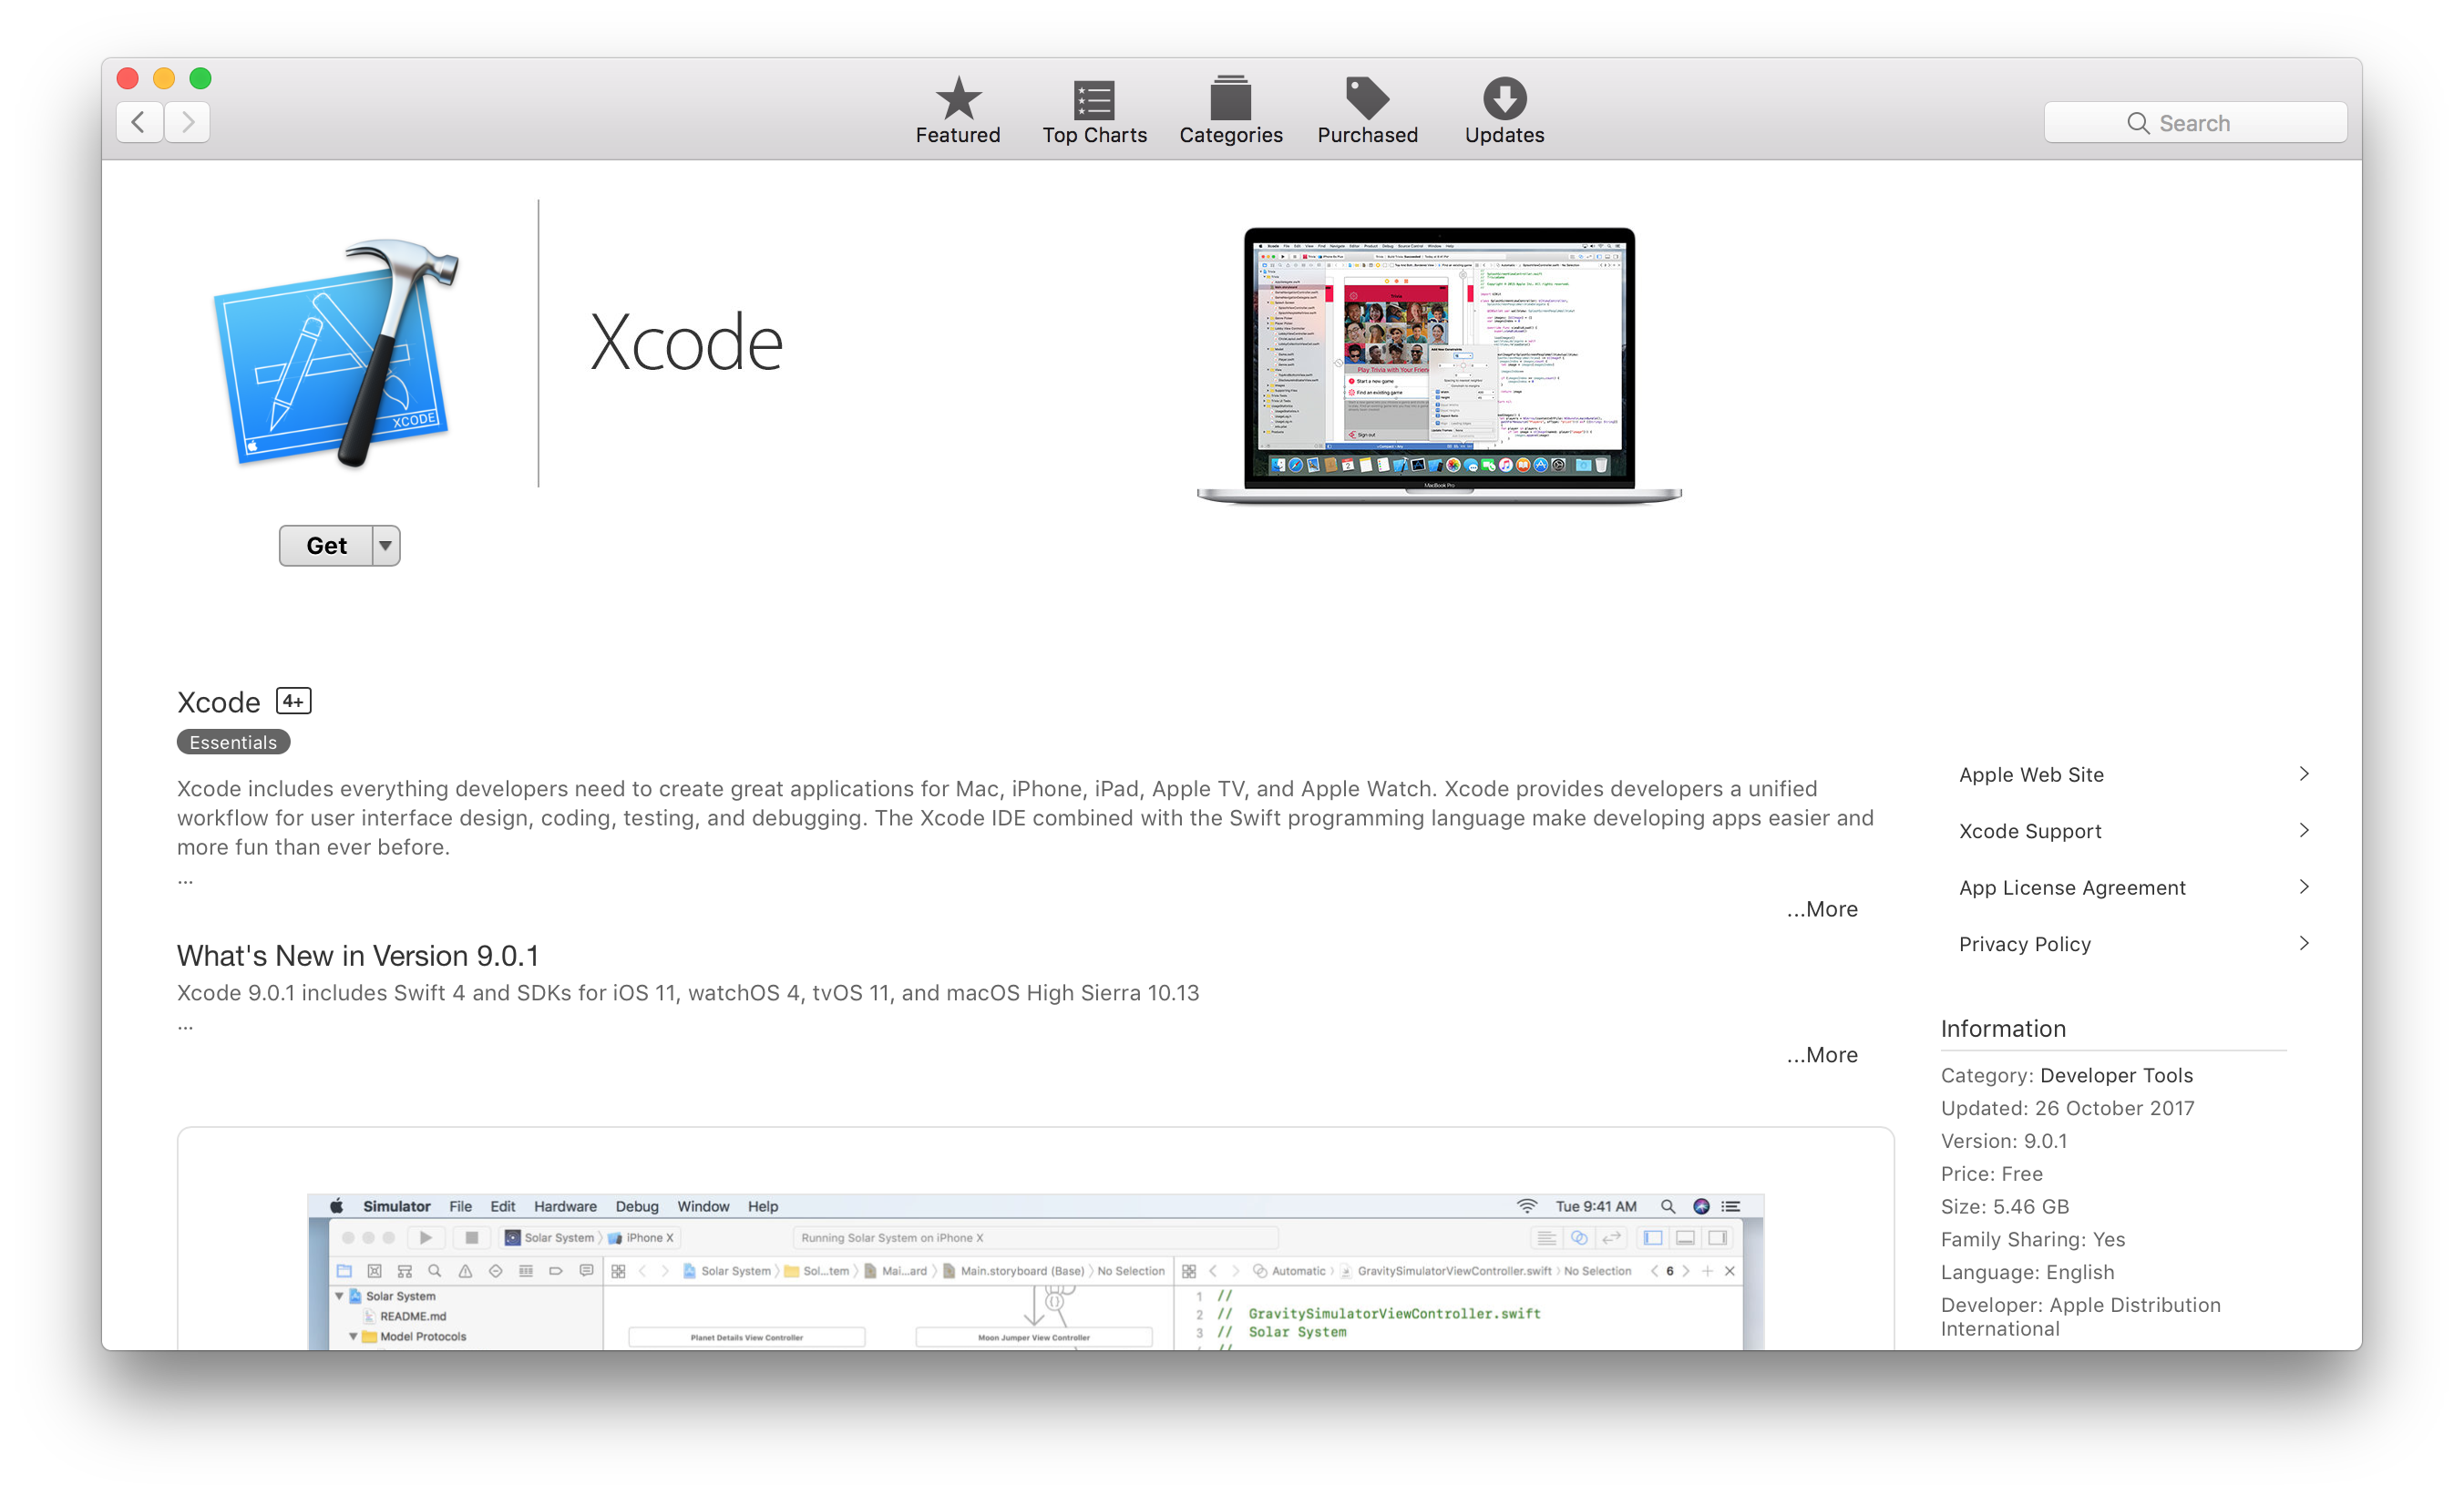Expand the ...More under What's New
Screen dimensions: 2464x1496
point(1825,1052)
